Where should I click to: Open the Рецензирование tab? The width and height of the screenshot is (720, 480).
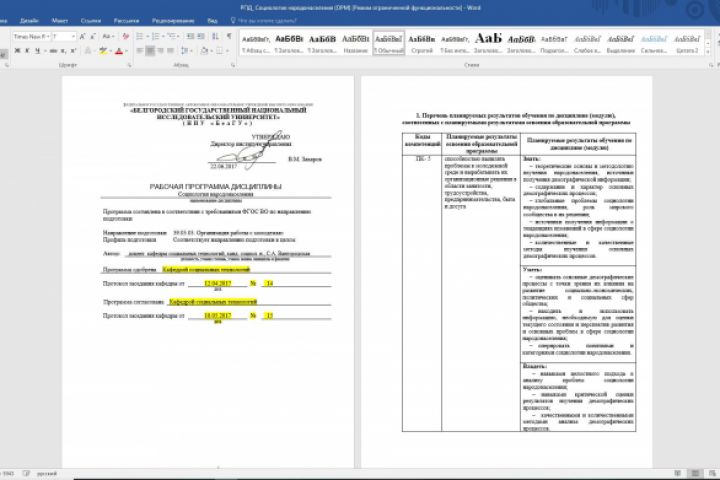pos(173,21)
